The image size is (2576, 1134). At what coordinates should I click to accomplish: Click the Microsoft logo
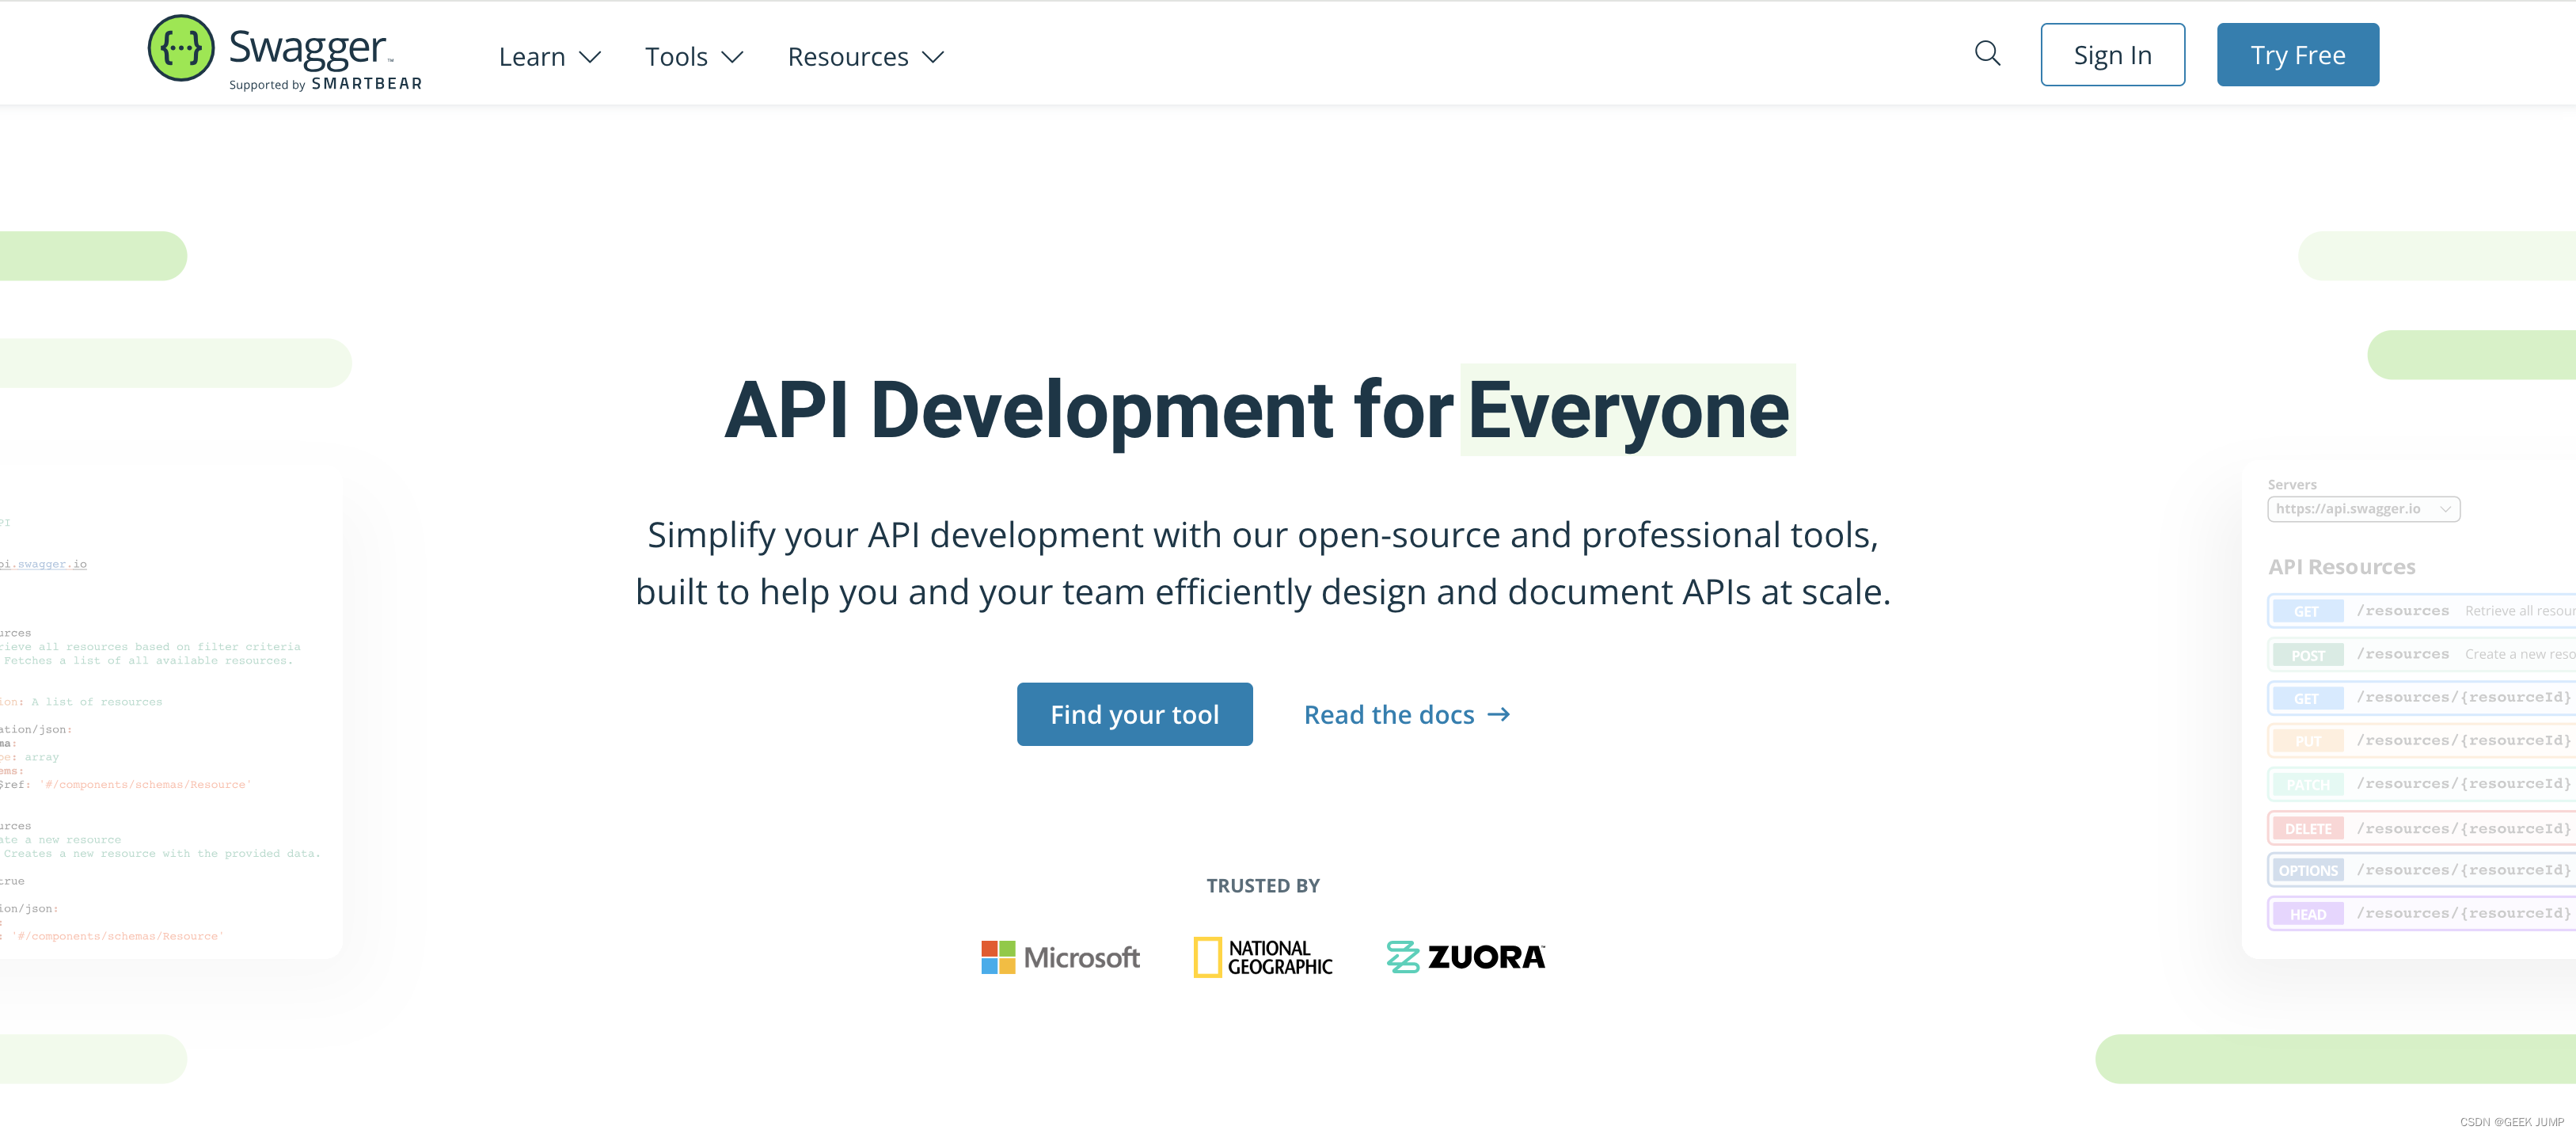coord(1060,957)
